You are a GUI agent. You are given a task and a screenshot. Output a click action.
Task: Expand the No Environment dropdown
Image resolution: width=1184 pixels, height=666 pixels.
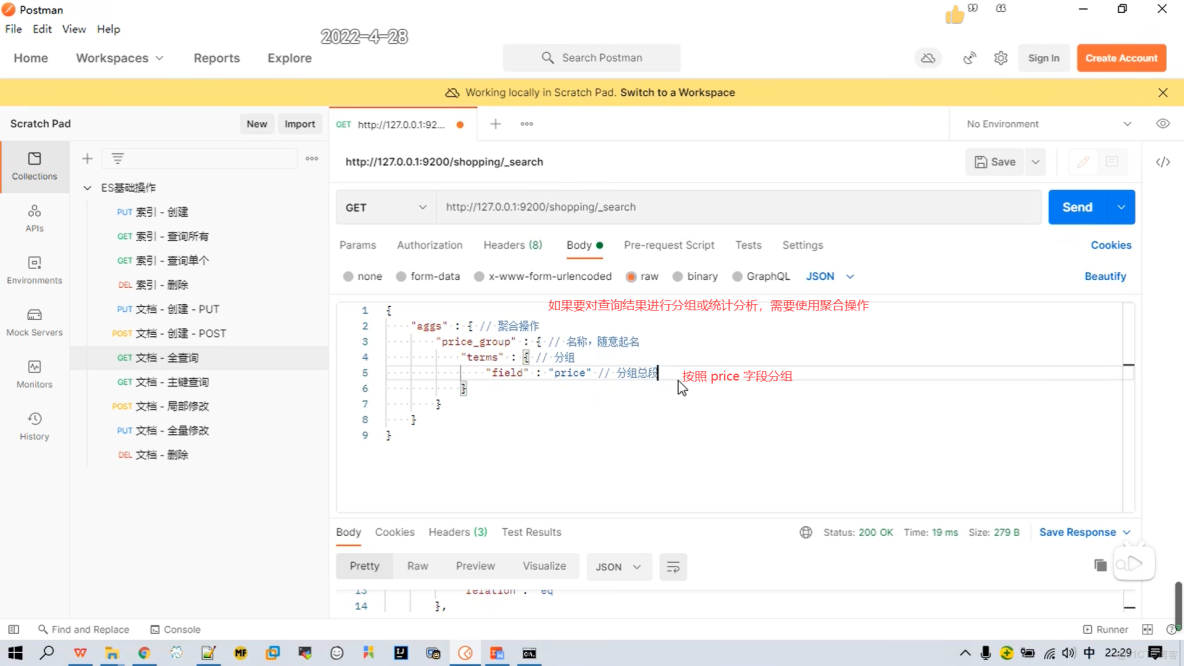pyautogui.click(x=1046, y=122)
